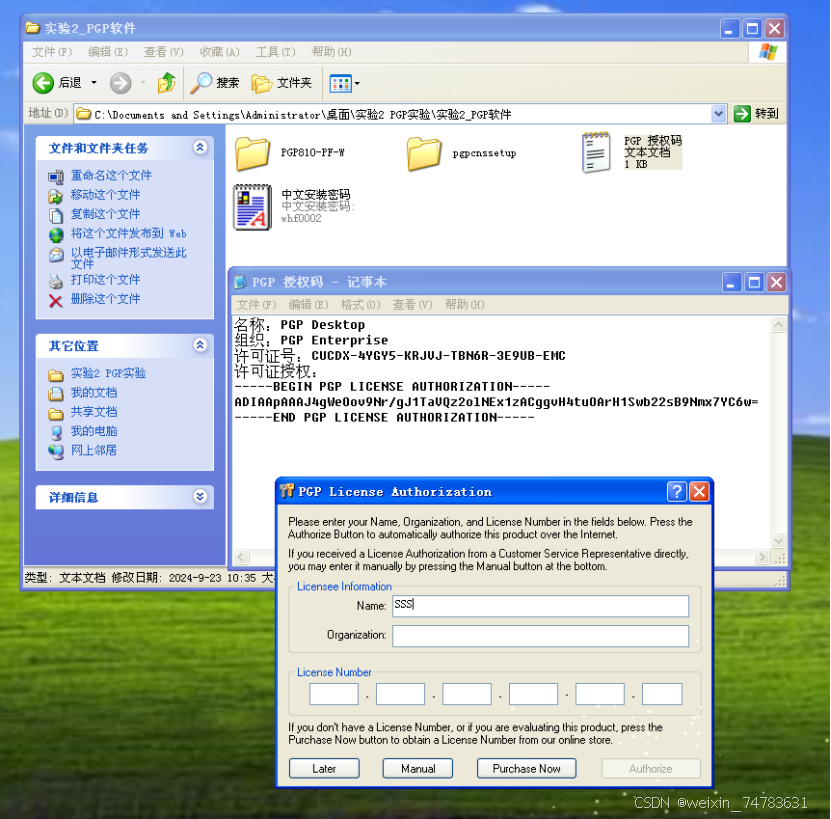Click 以电子邮件形式发送此文件 task
Viewport: 831px width, 819px height.
tap(129, 258)
